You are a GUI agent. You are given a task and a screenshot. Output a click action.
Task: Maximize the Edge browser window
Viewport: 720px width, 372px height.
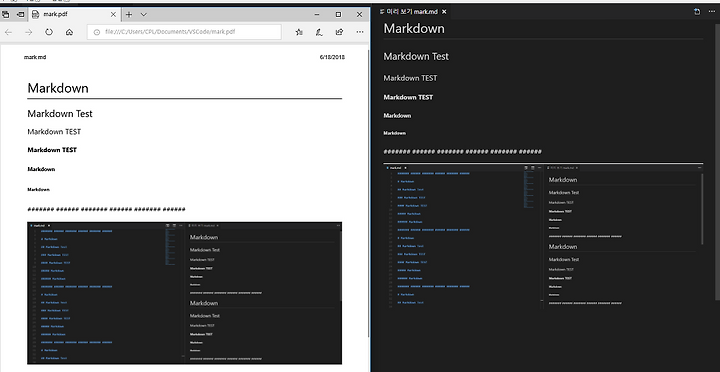coord(338,15)
